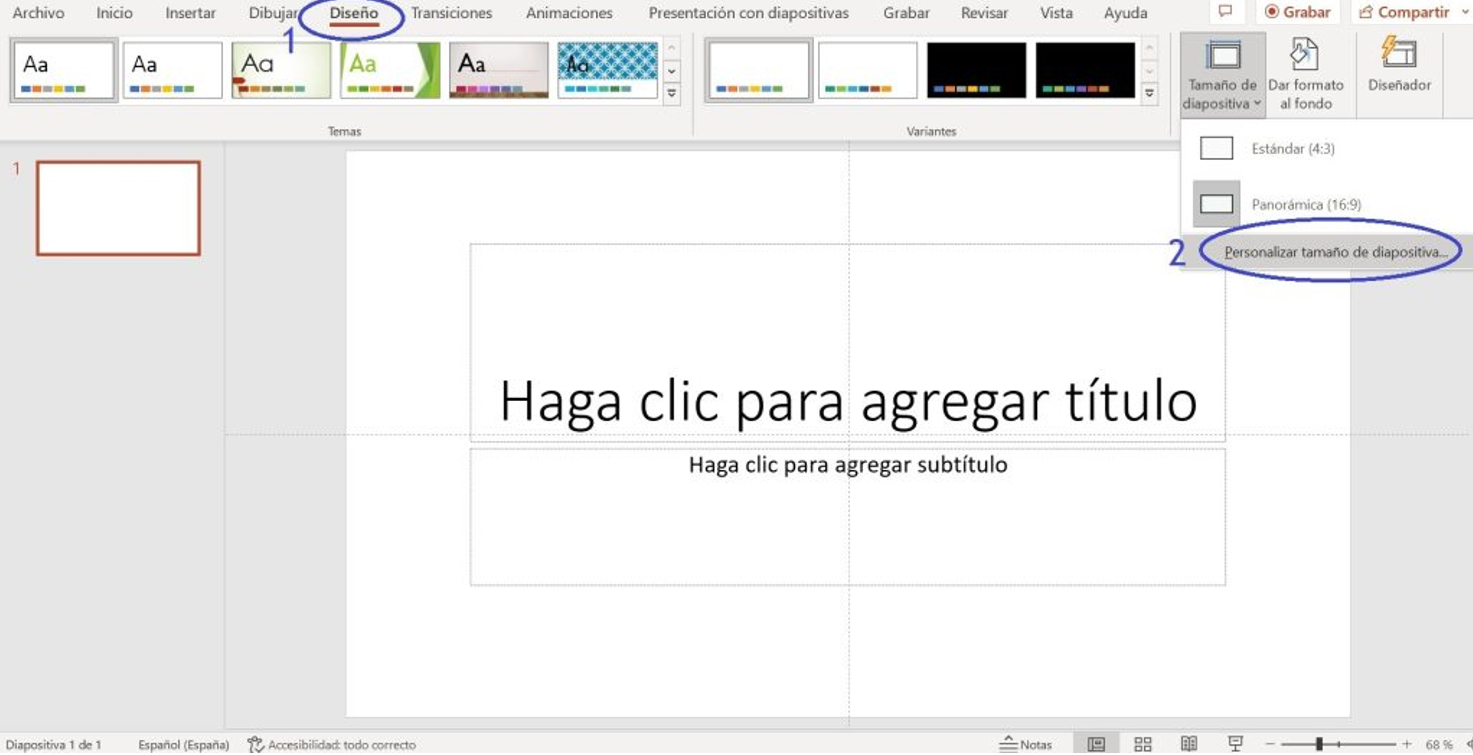1473x755 pixels.
Task: Select Personalizar tamaño de diapositiva menu entry
Action: coord(1335,252)
